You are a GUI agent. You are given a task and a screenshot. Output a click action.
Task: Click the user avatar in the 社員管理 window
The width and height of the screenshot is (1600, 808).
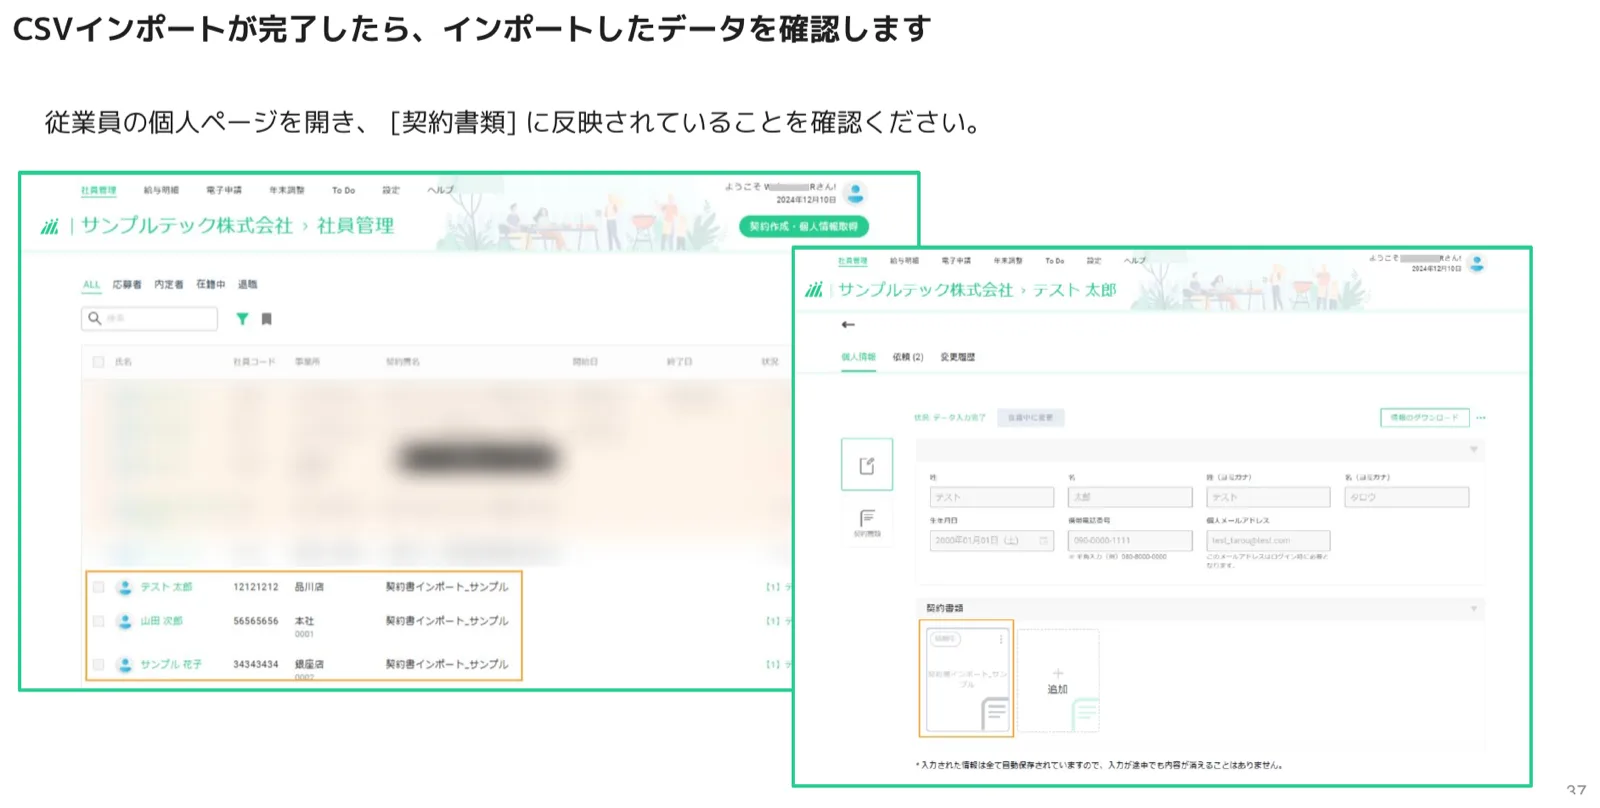pyautogui.click(x=855, y=193)
